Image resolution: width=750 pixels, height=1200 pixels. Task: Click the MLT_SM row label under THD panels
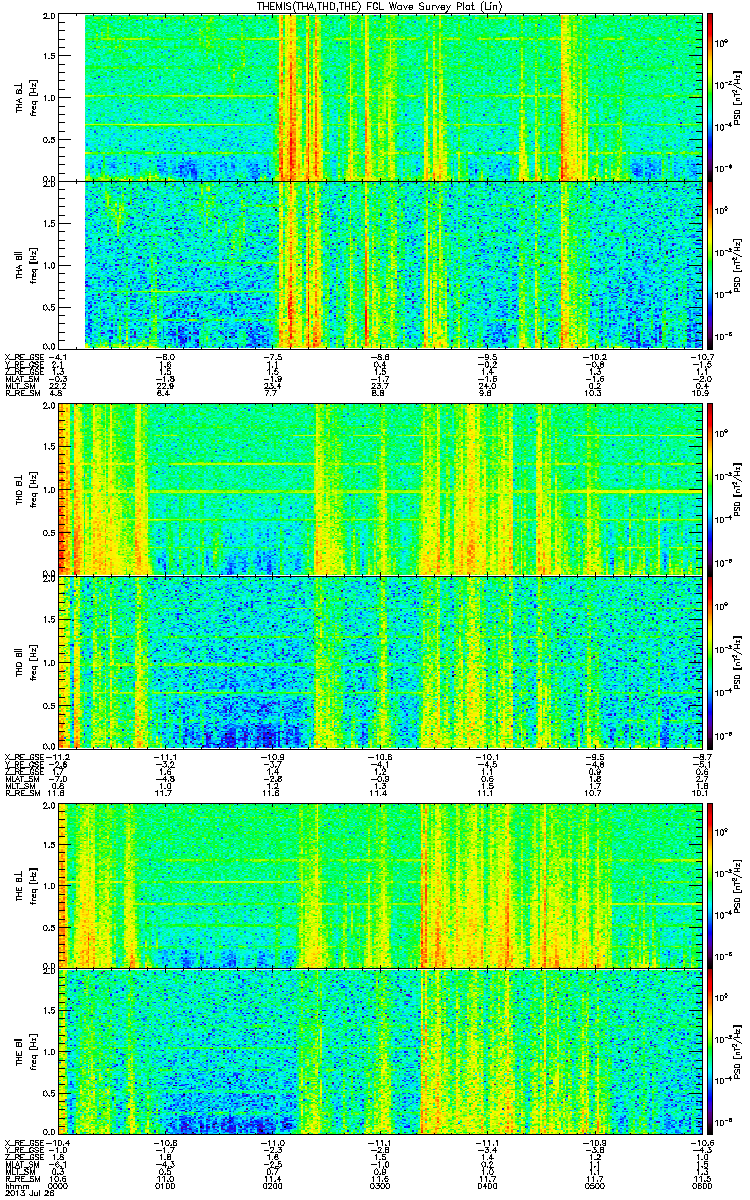pos(20,786)
